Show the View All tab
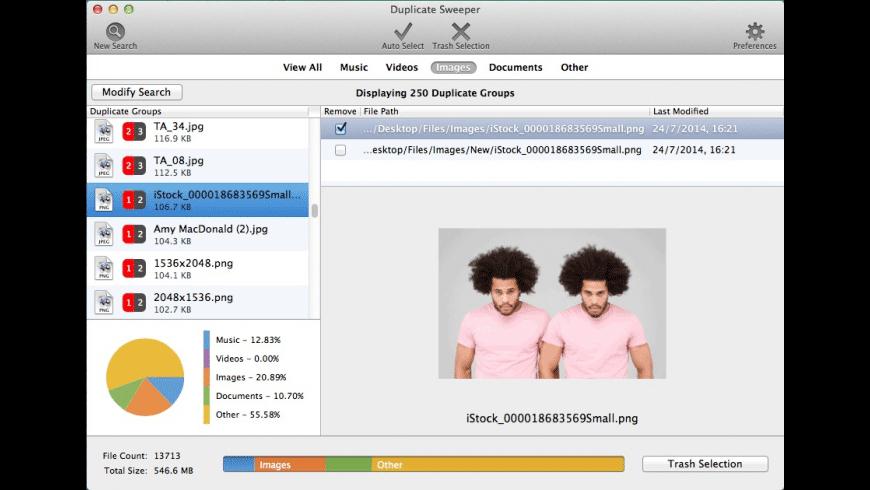Image resolution: width=870 pixels, height=490 pixels. pos(302,67)
